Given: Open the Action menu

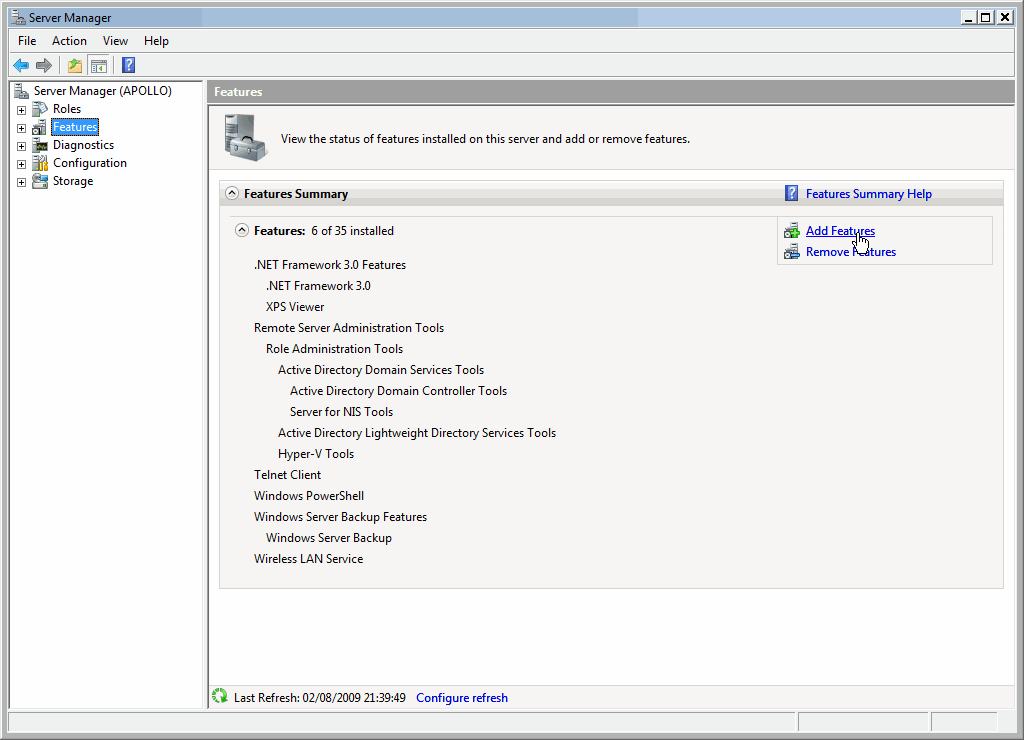Looking at the screenshot, I should [69, 40].
